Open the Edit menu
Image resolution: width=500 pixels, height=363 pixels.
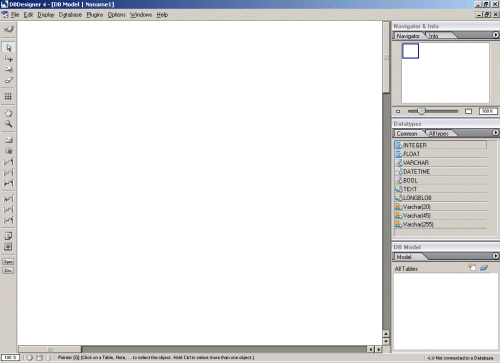point(28,15)
